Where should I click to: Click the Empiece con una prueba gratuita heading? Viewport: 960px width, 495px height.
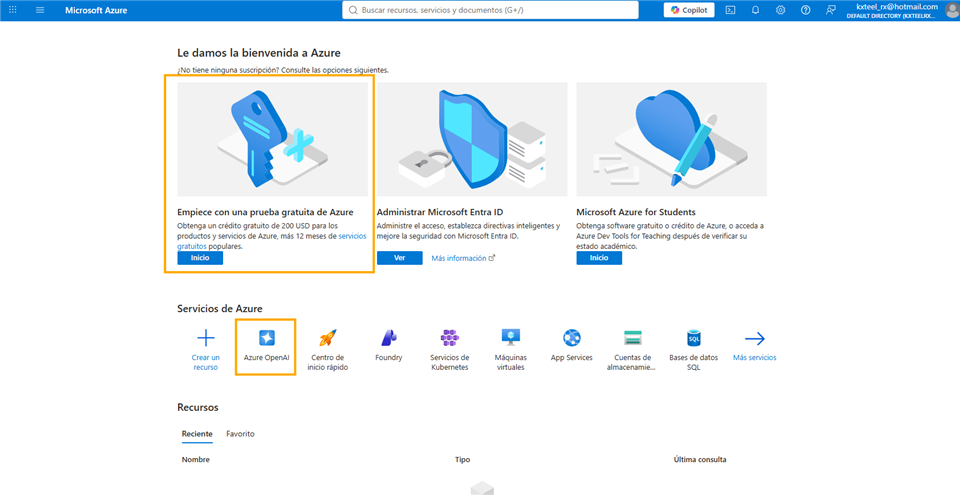click(265, 212)
